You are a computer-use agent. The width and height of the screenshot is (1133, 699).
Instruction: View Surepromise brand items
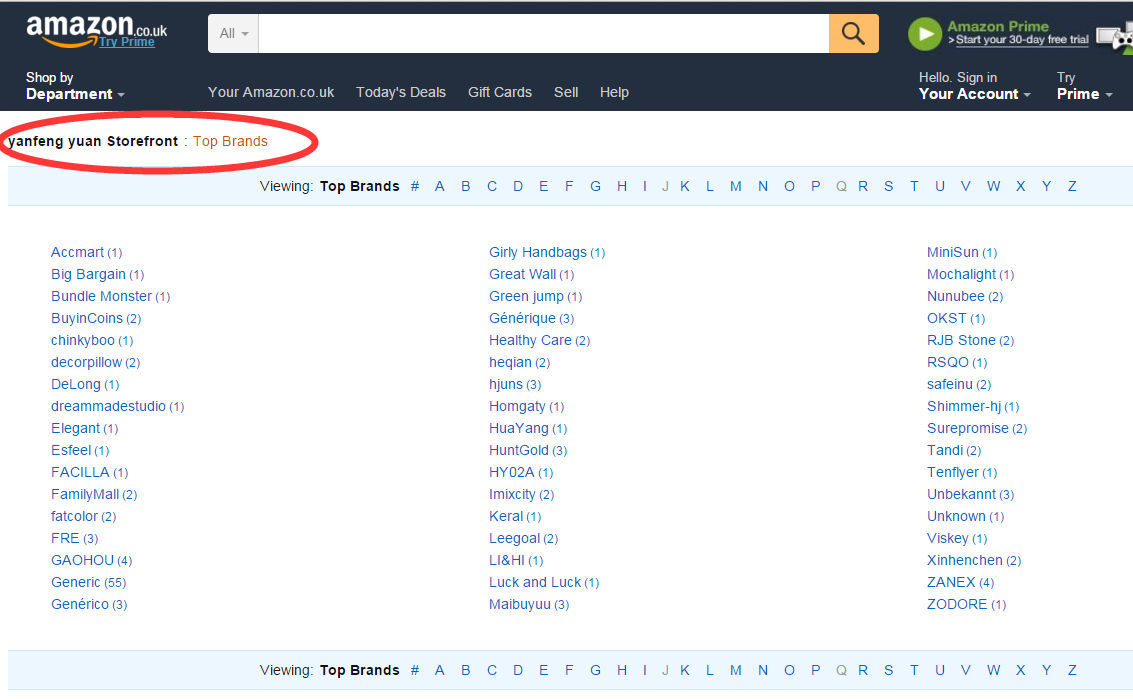click(x=968, y=429)
